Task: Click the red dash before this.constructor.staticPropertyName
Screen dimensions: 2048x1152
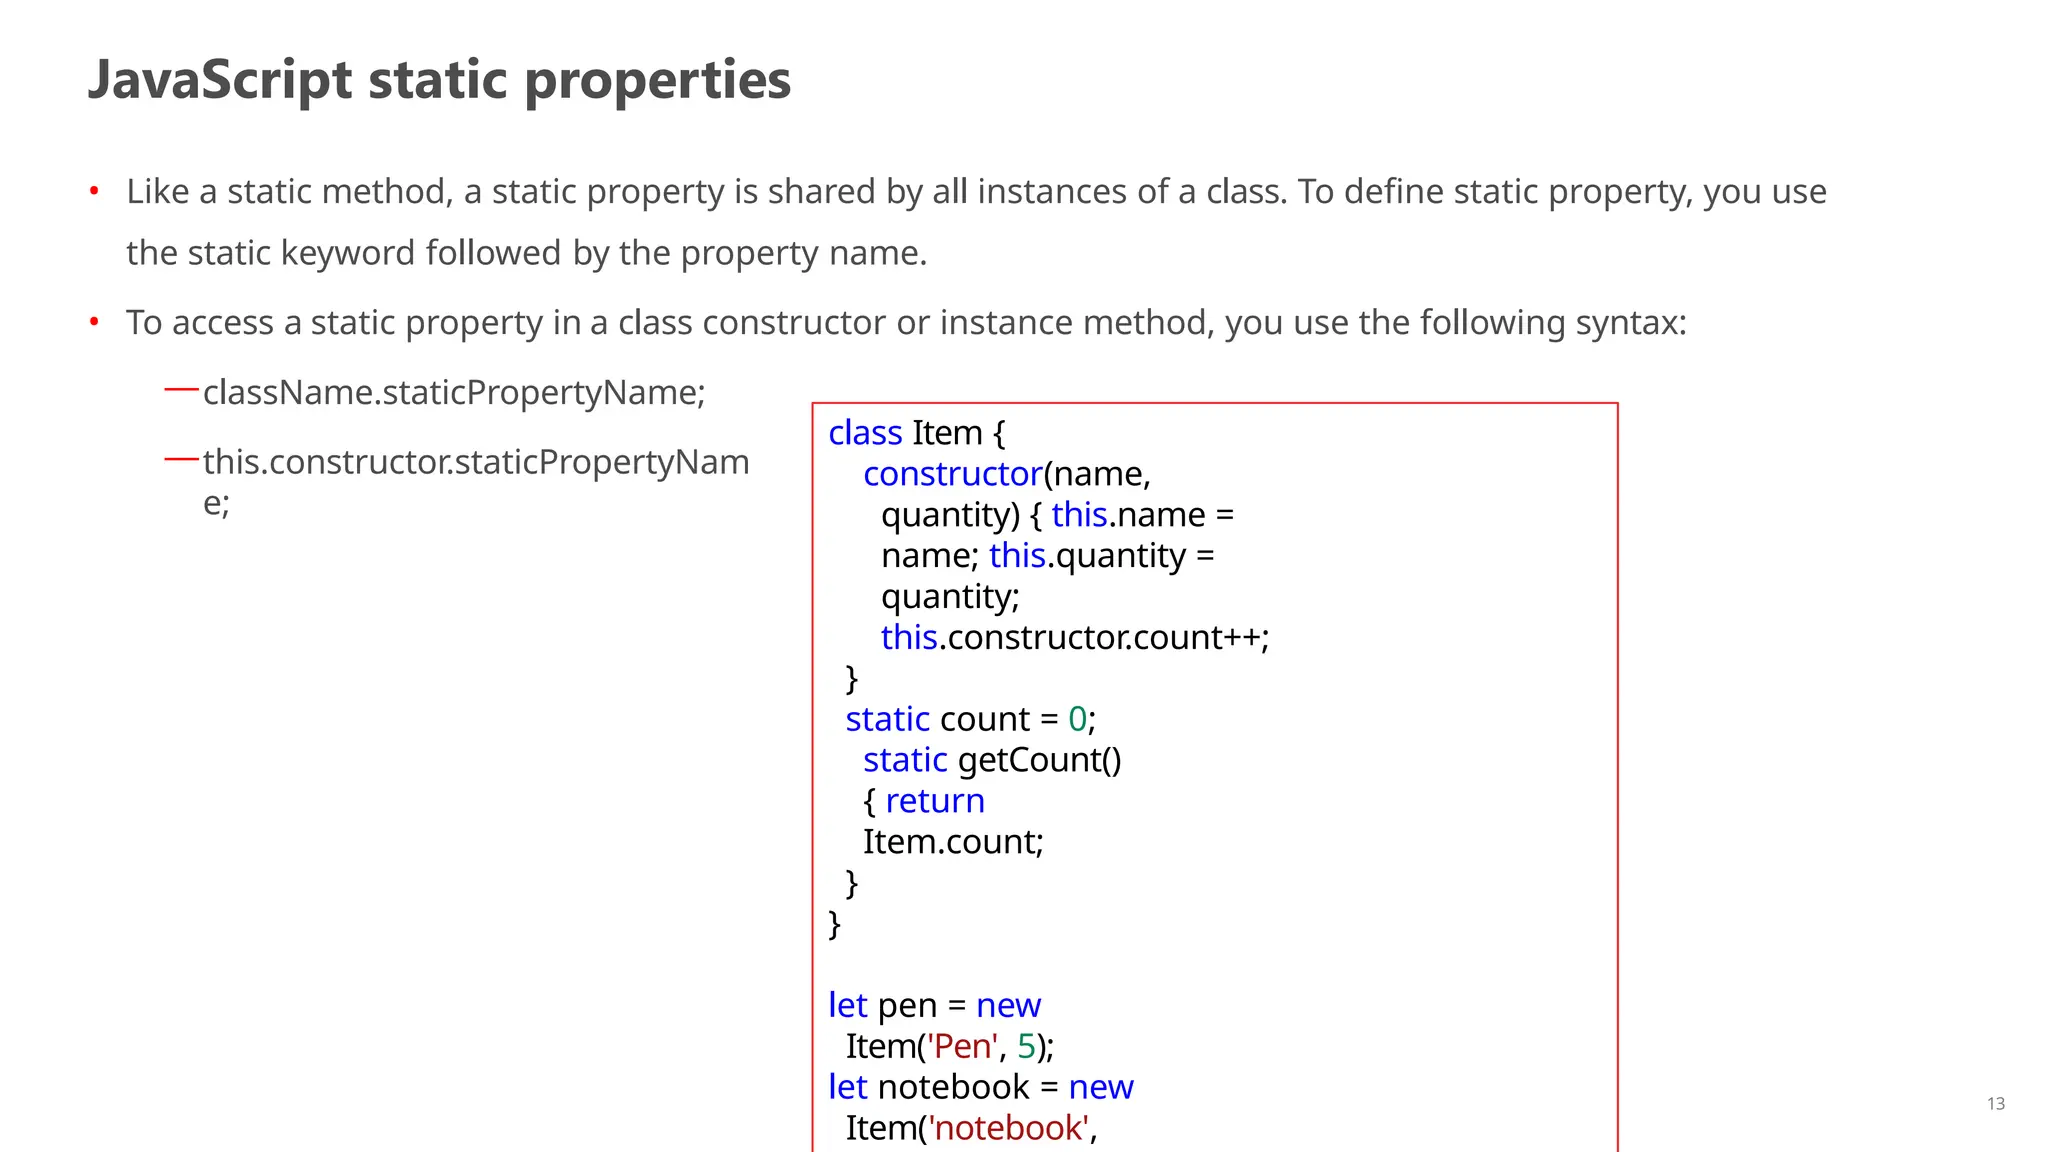Action: (181, 460)
